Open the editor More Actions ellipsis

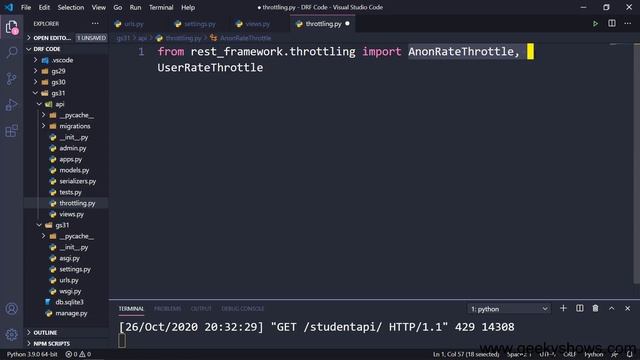click(x=627, y=24)
